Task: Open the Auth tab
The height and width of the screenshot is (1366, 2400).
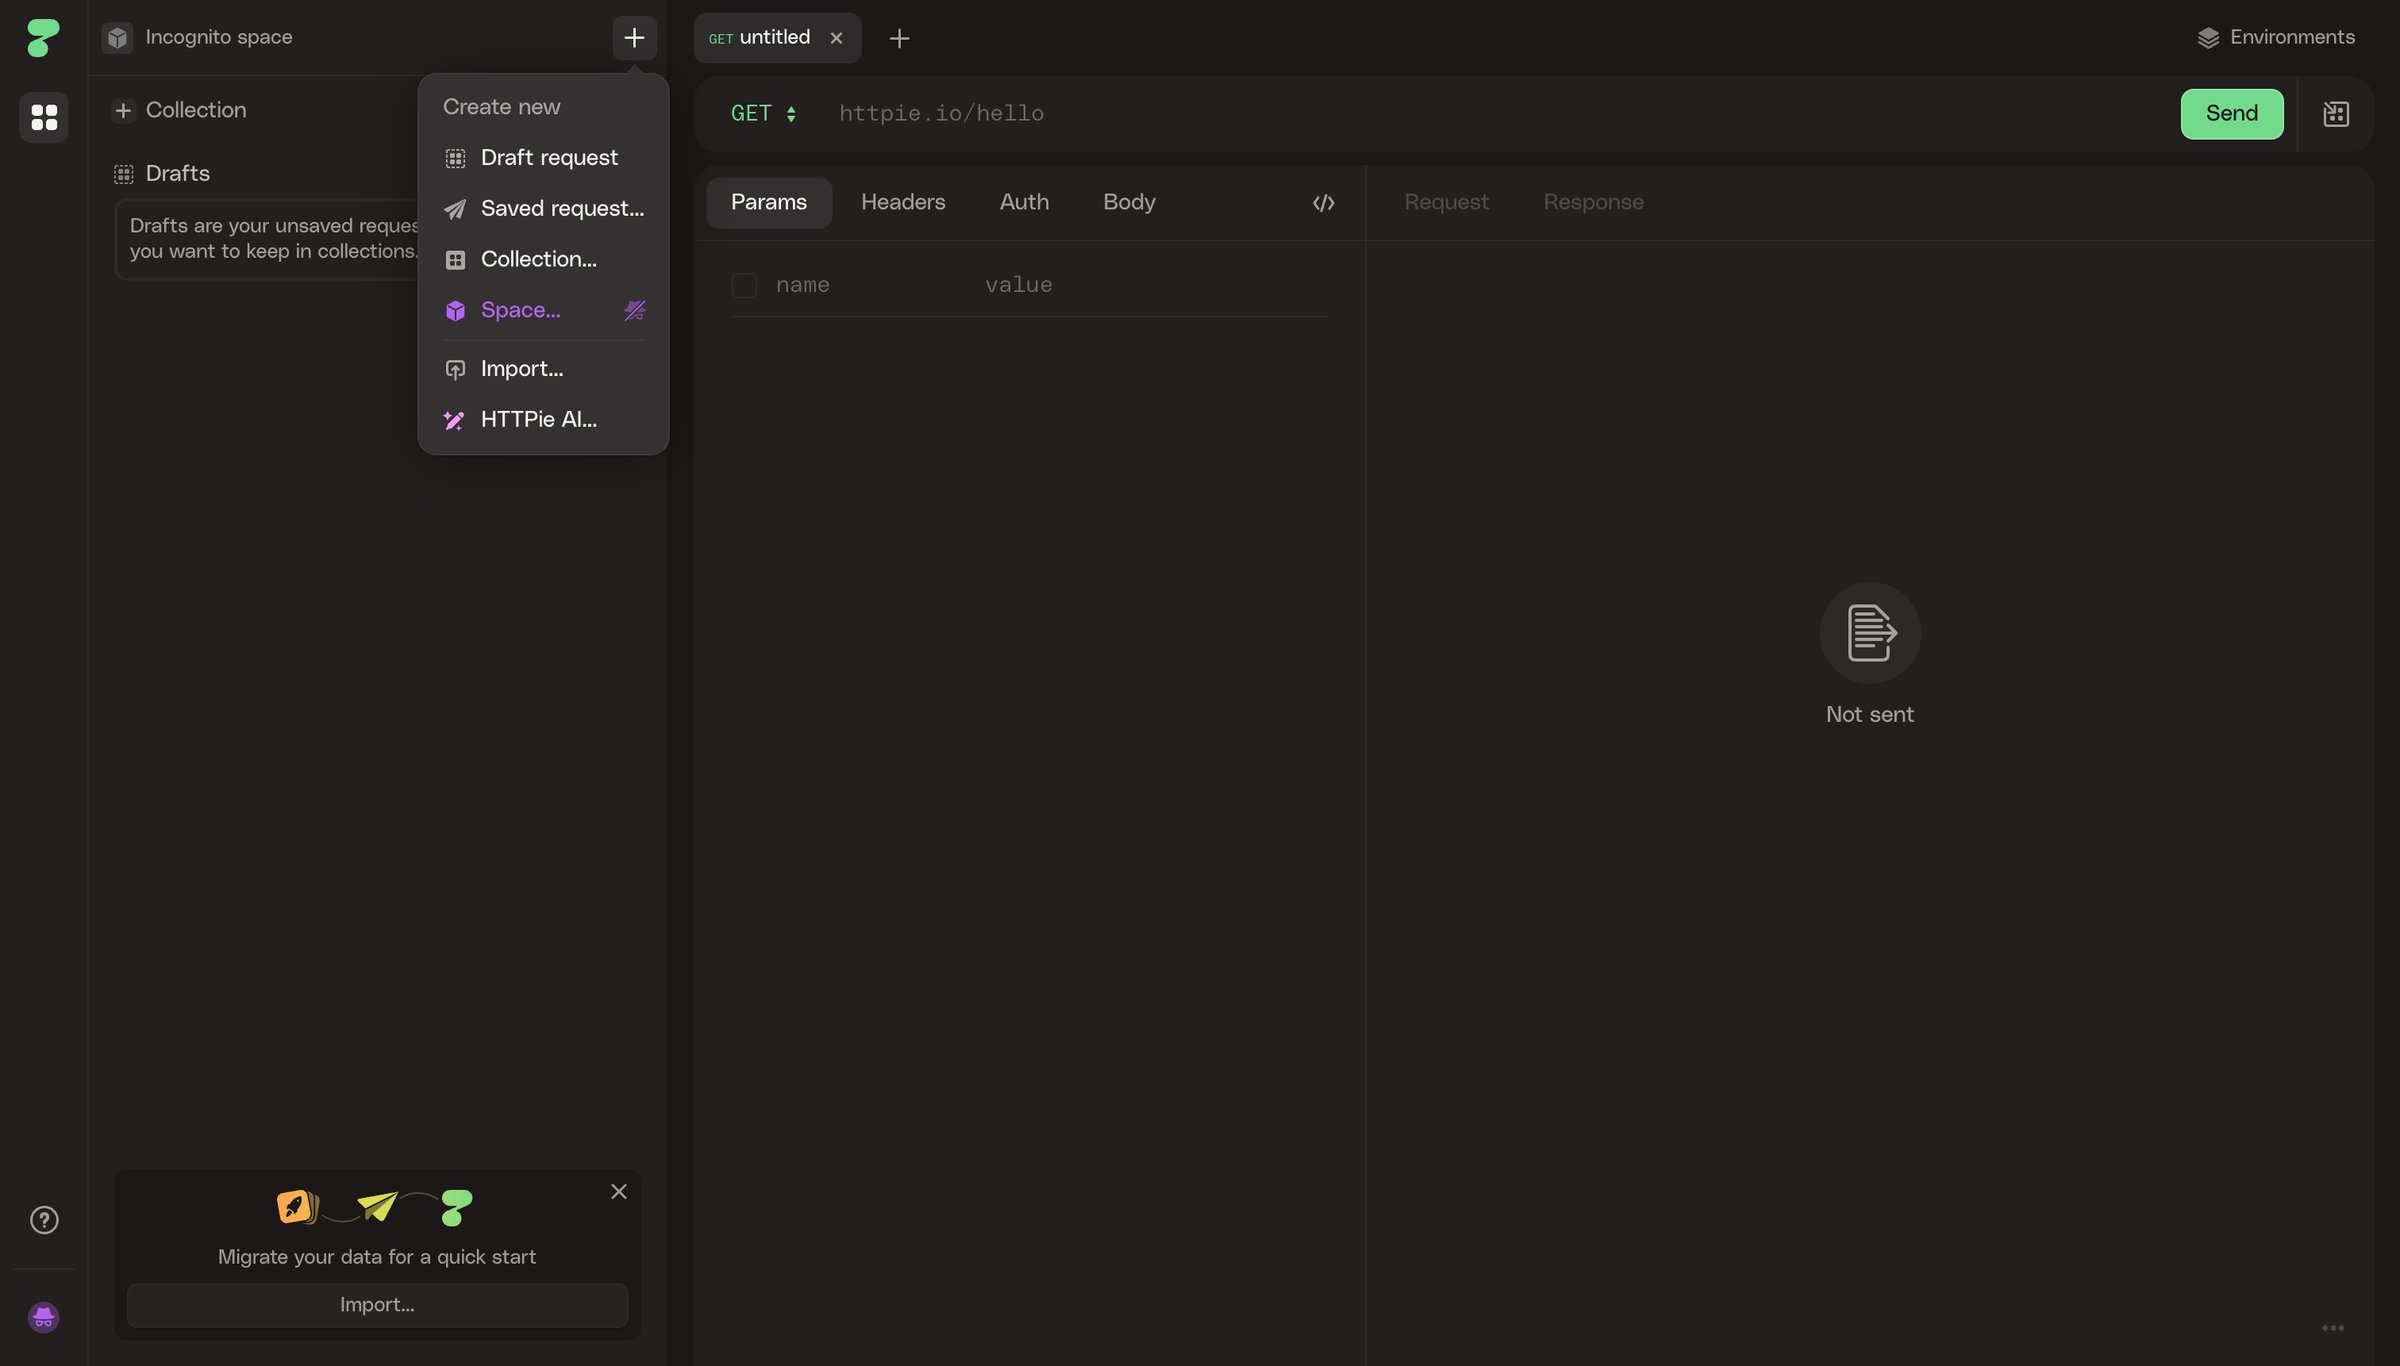Action: pyautogui.click(x=1024, y=203)
